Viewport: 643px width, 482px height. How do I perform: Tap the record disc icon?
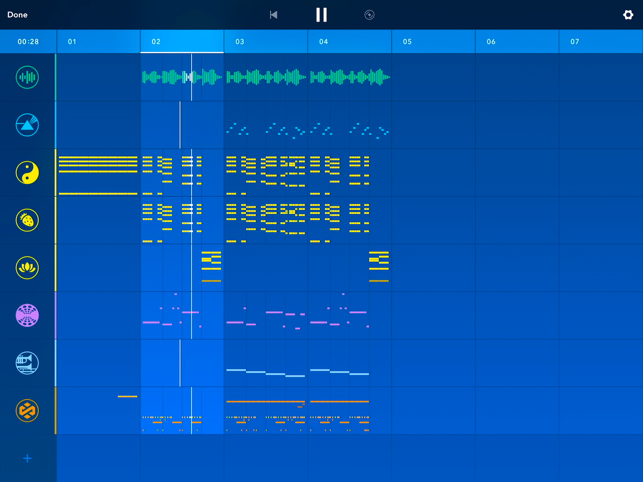369,15
